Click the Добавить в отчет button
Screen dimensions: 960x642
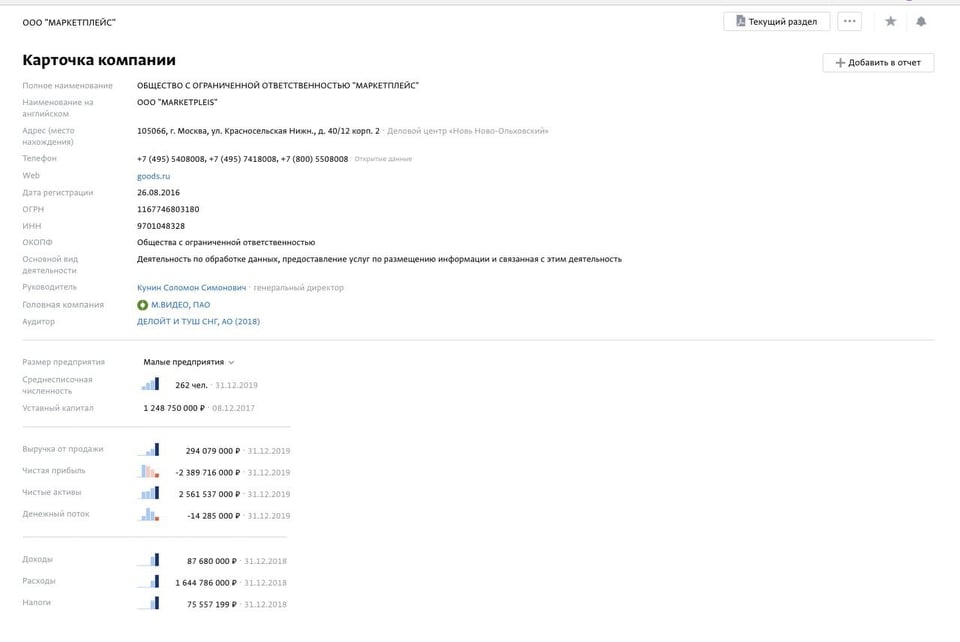pyautogui.click(x=878, y=63)
